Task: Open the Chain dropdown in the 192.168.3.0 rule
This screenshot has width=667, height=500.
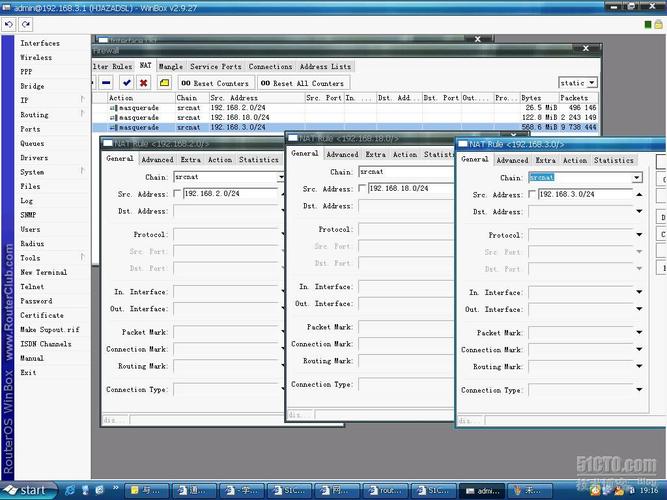Action: [637, 177]
